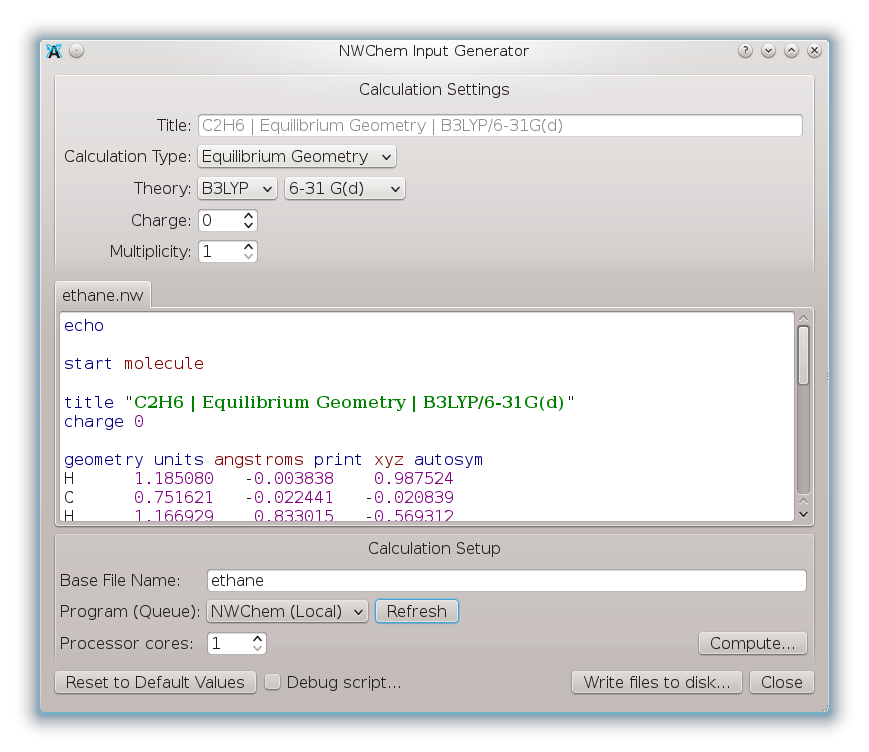Click inside the Processor cores field
Viewport: 869px width, 752px height.
point(229,643)
